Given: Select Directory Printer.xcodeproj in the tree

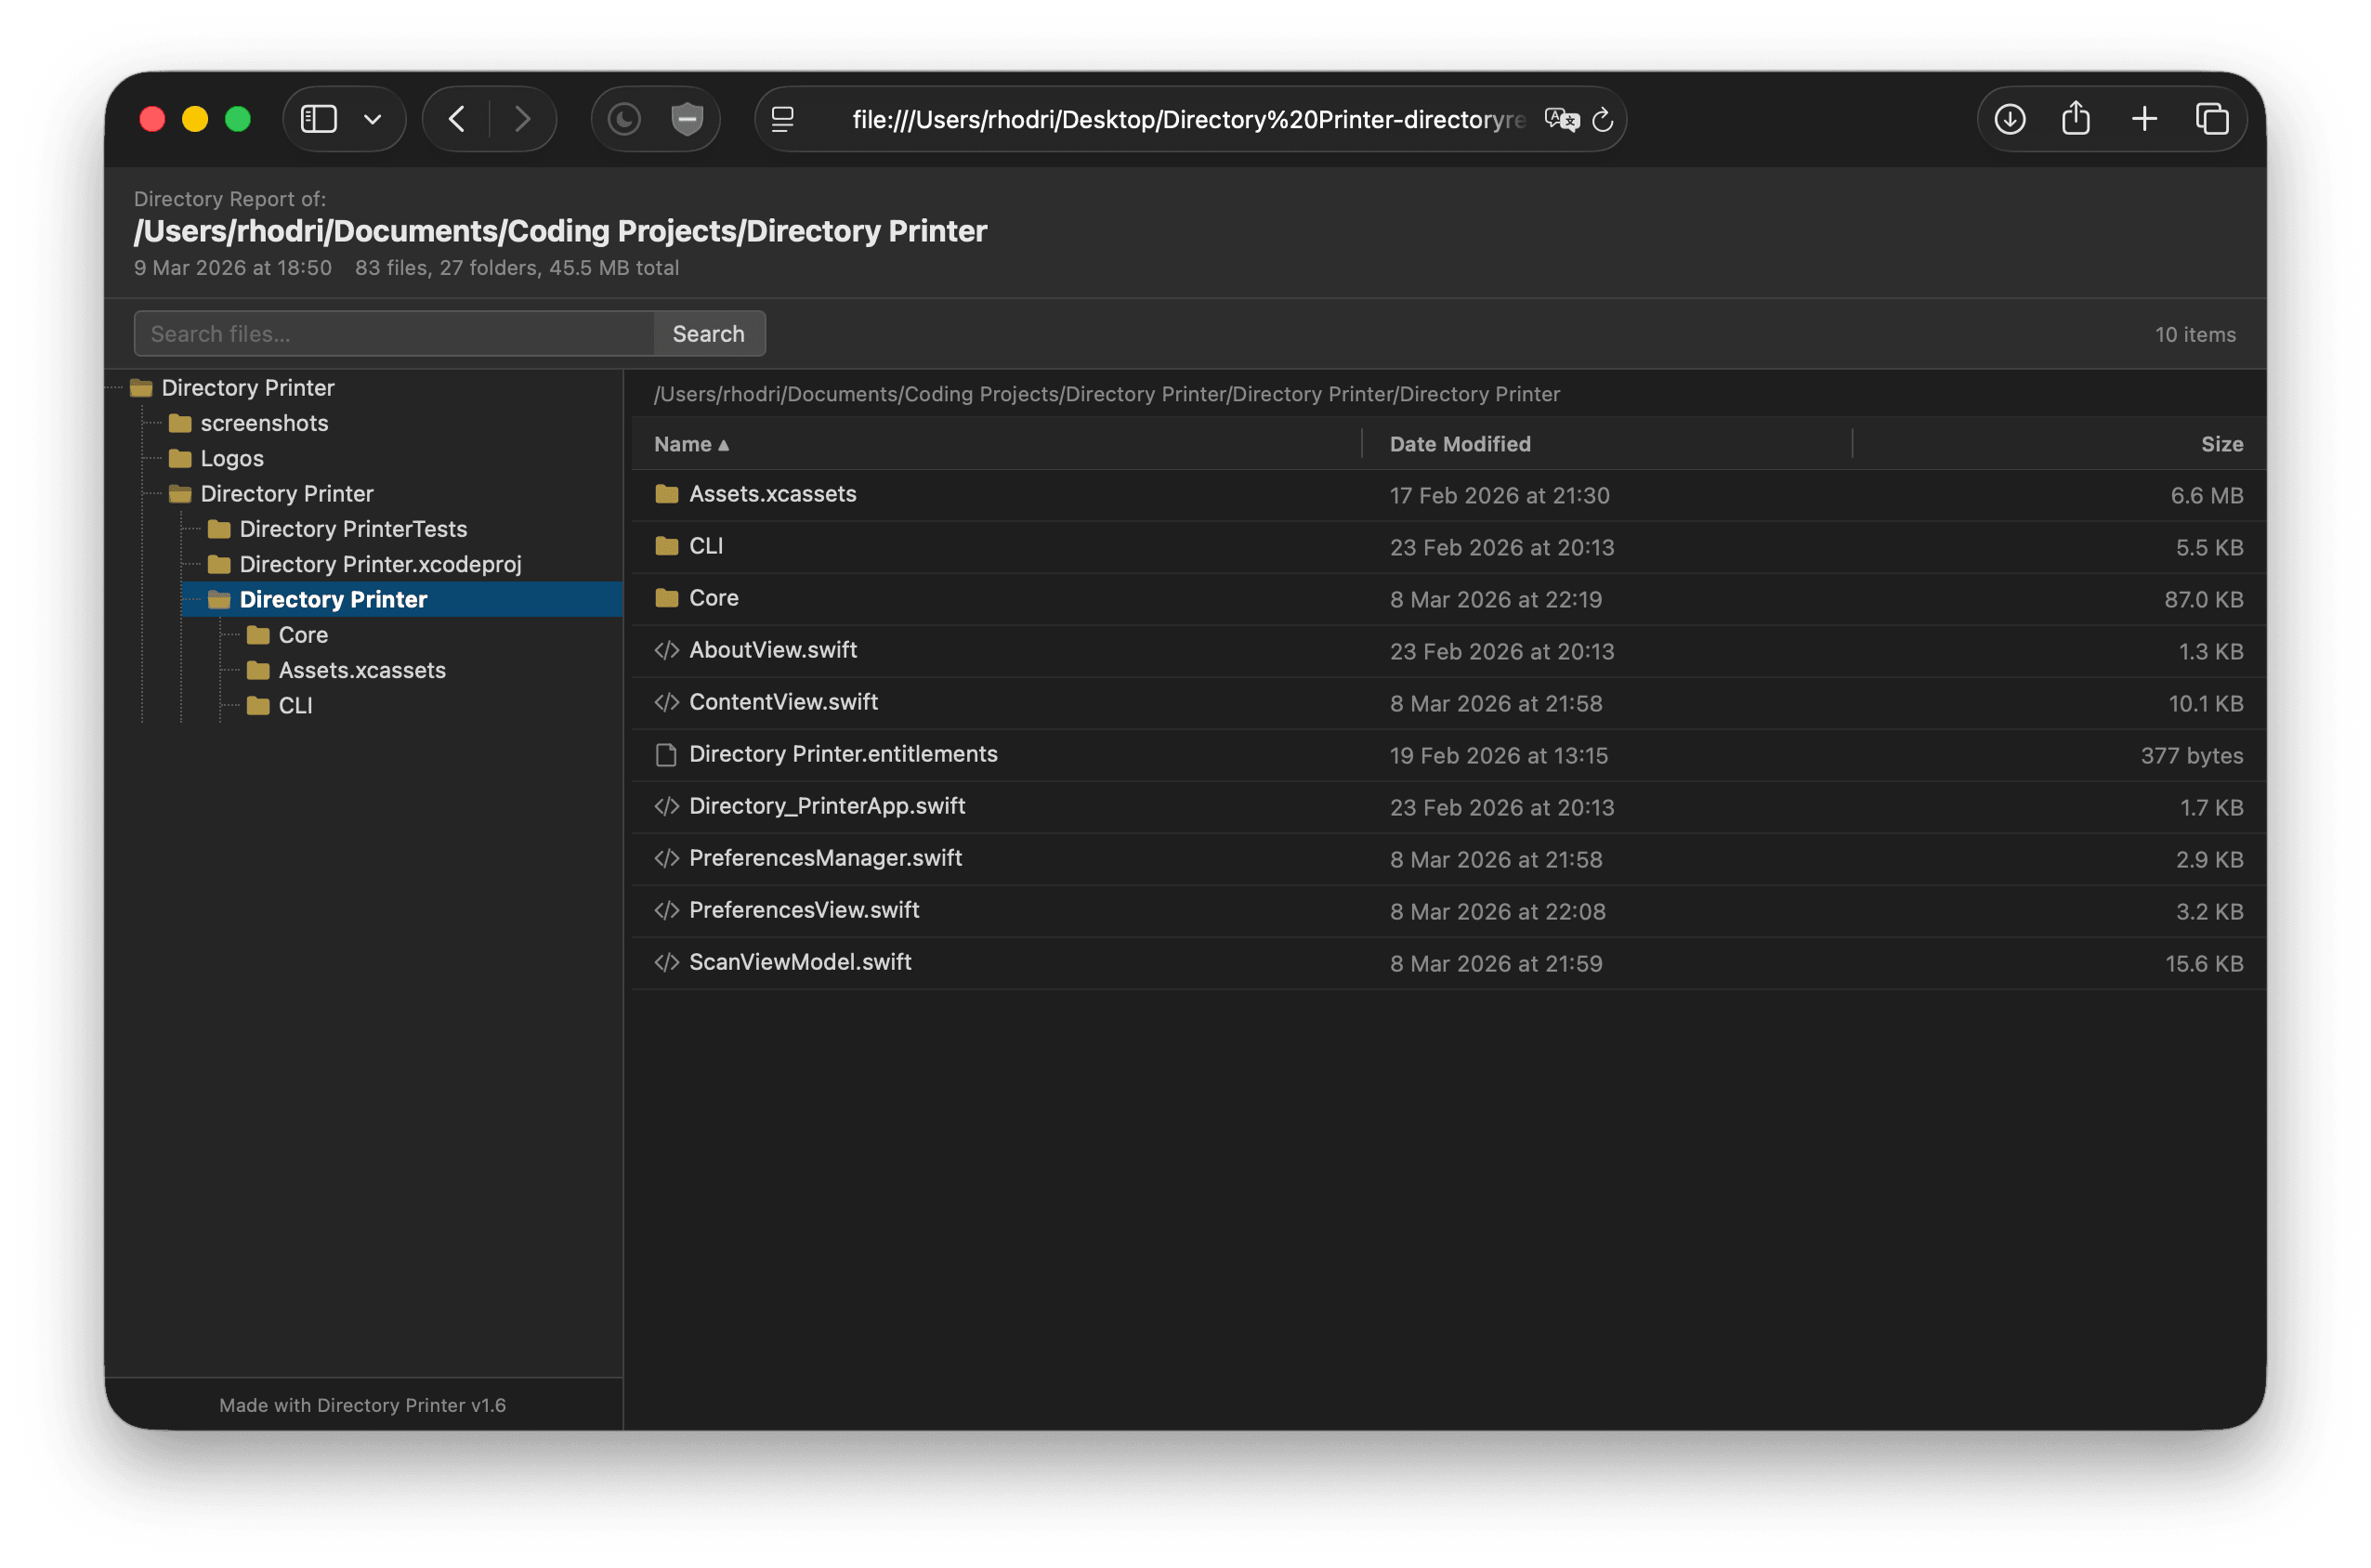Looking at the screenshot, I should [x=380, y=564].
